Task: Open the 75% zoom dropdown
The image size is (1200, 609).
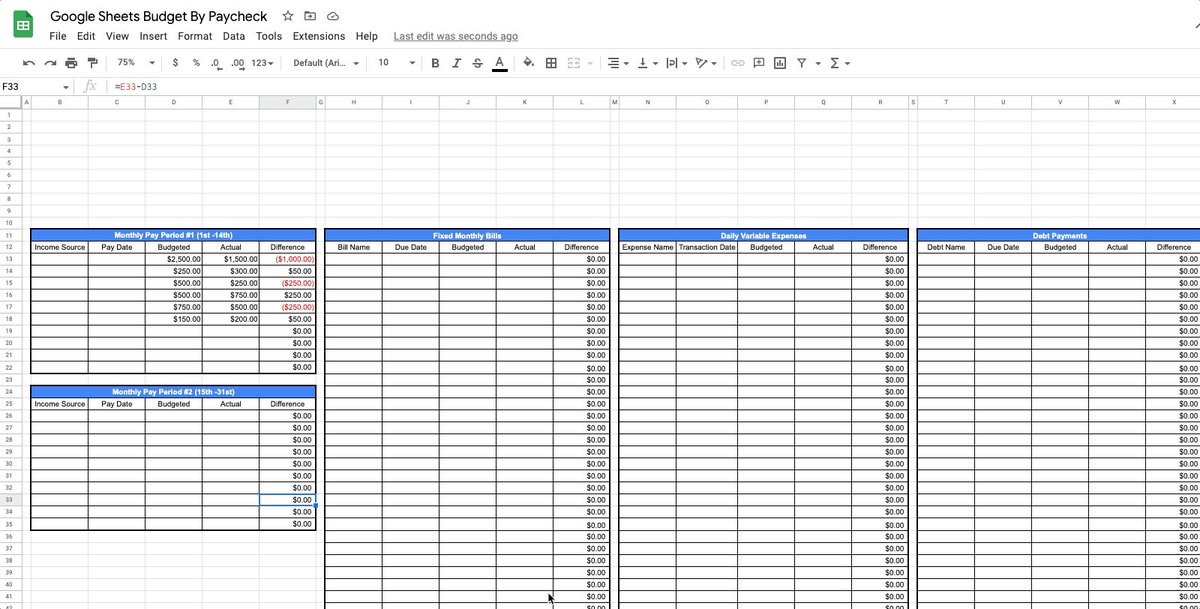Action: 136,63
